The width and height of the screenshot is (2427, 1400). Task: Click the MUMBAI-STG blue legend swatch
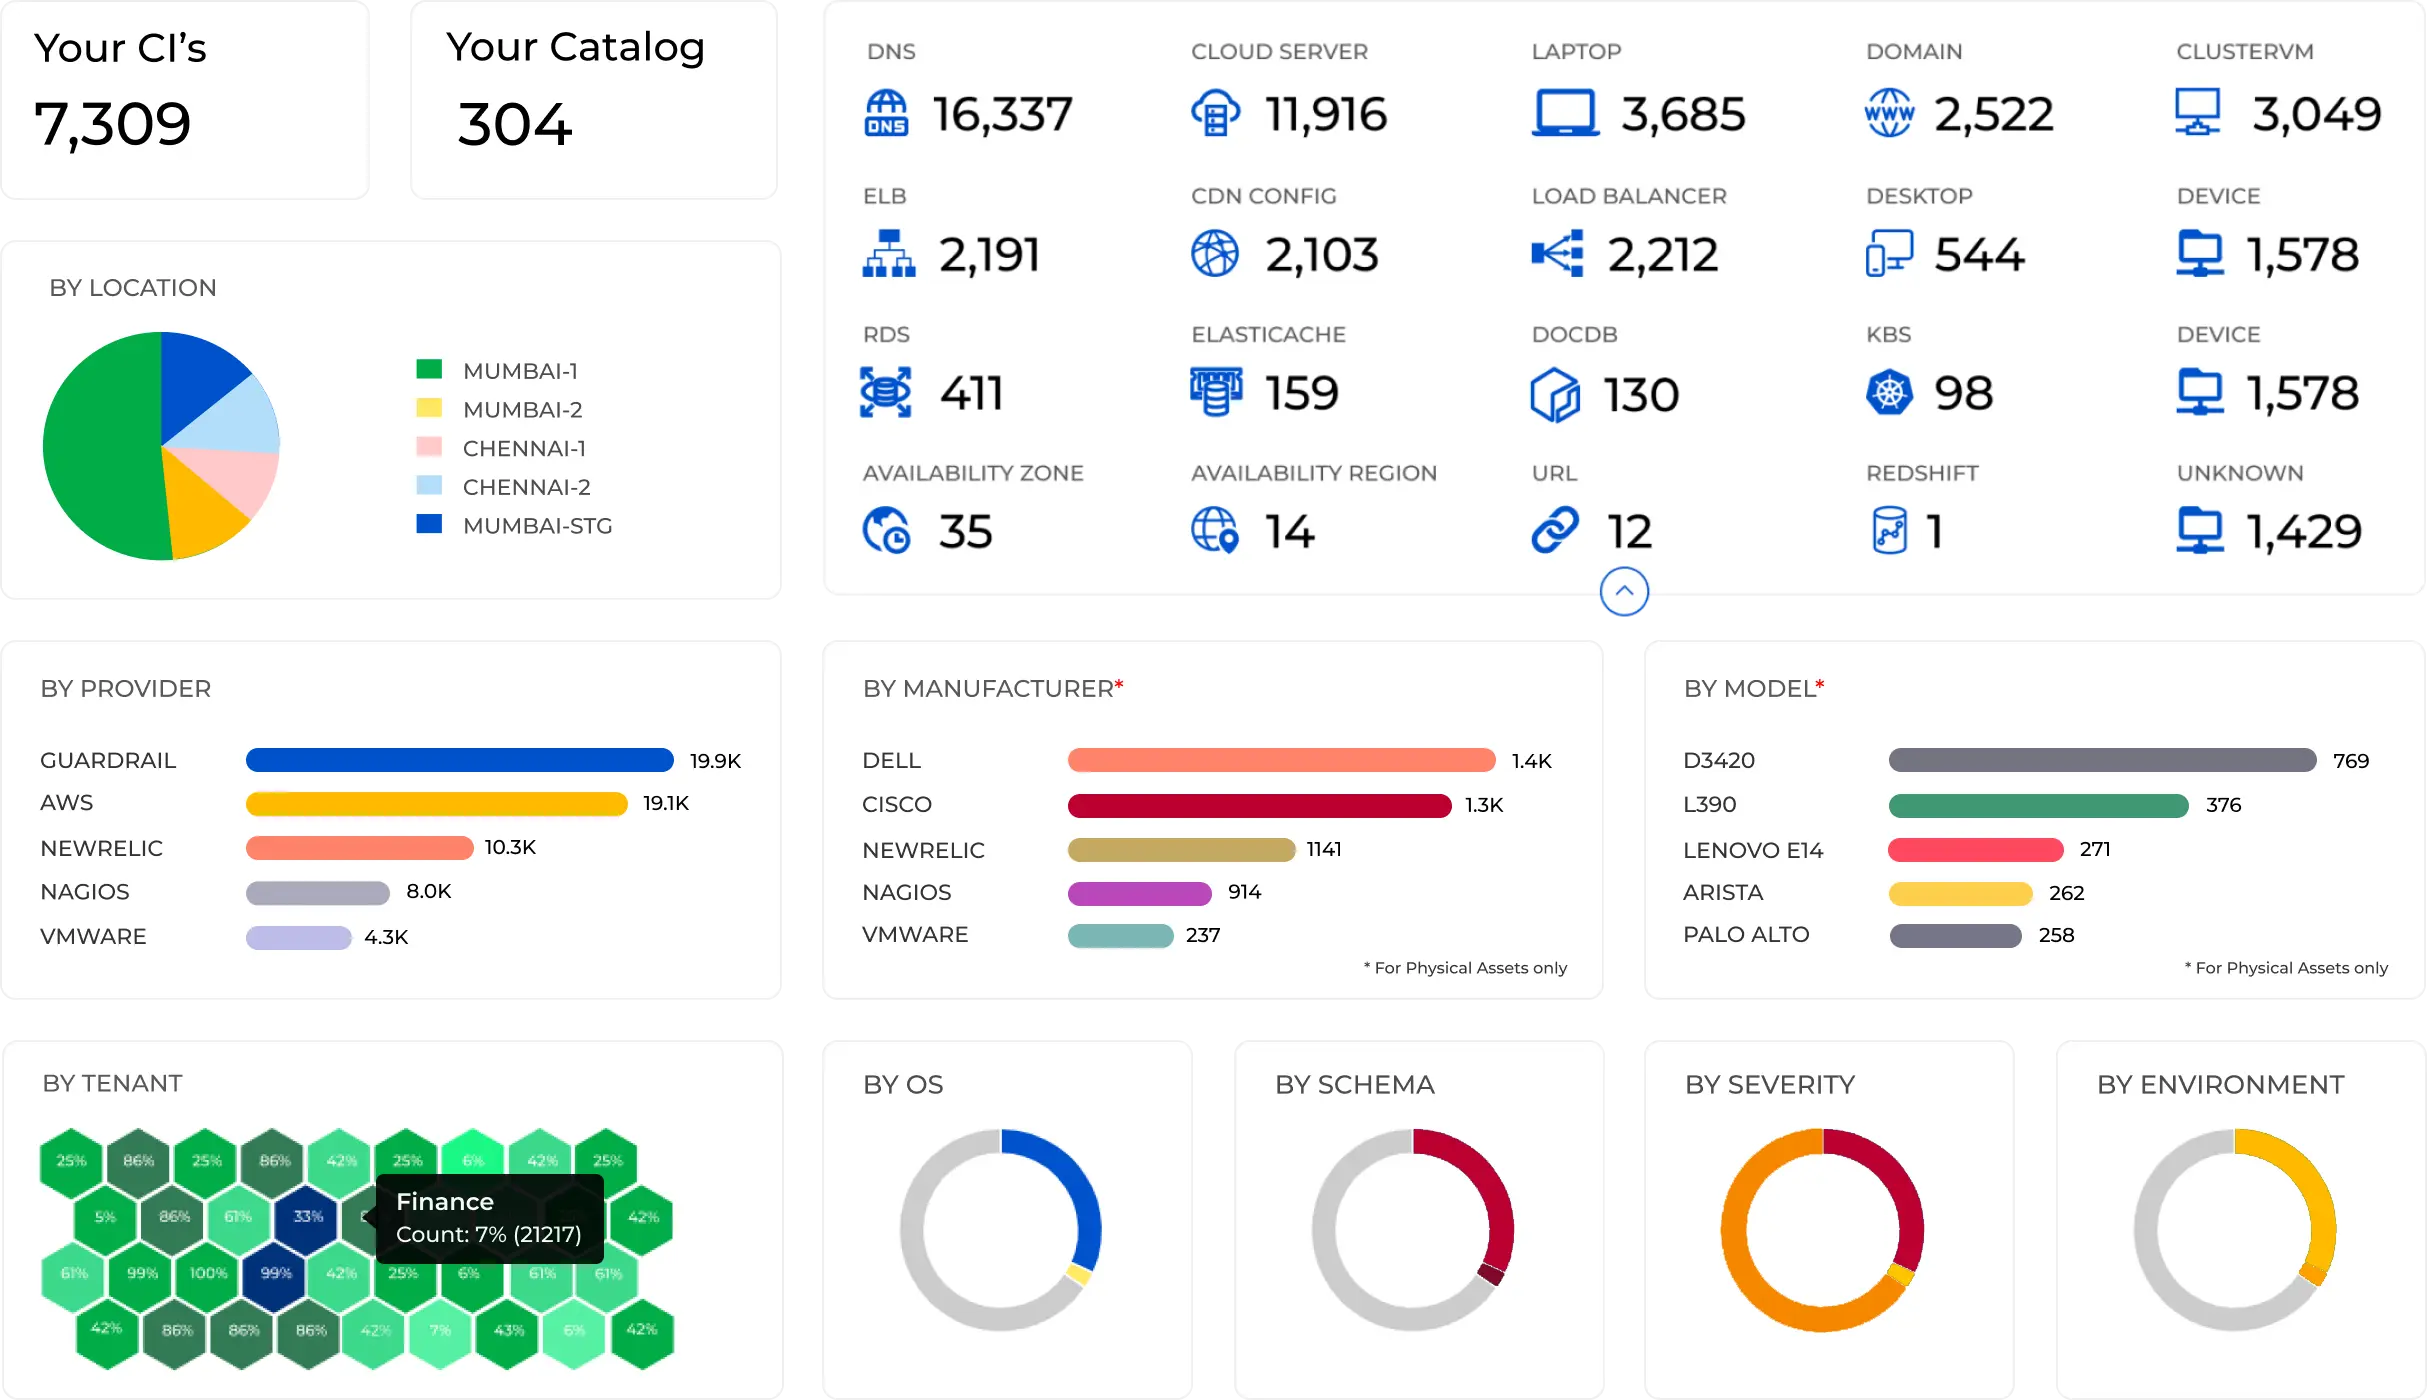[429, 524]
